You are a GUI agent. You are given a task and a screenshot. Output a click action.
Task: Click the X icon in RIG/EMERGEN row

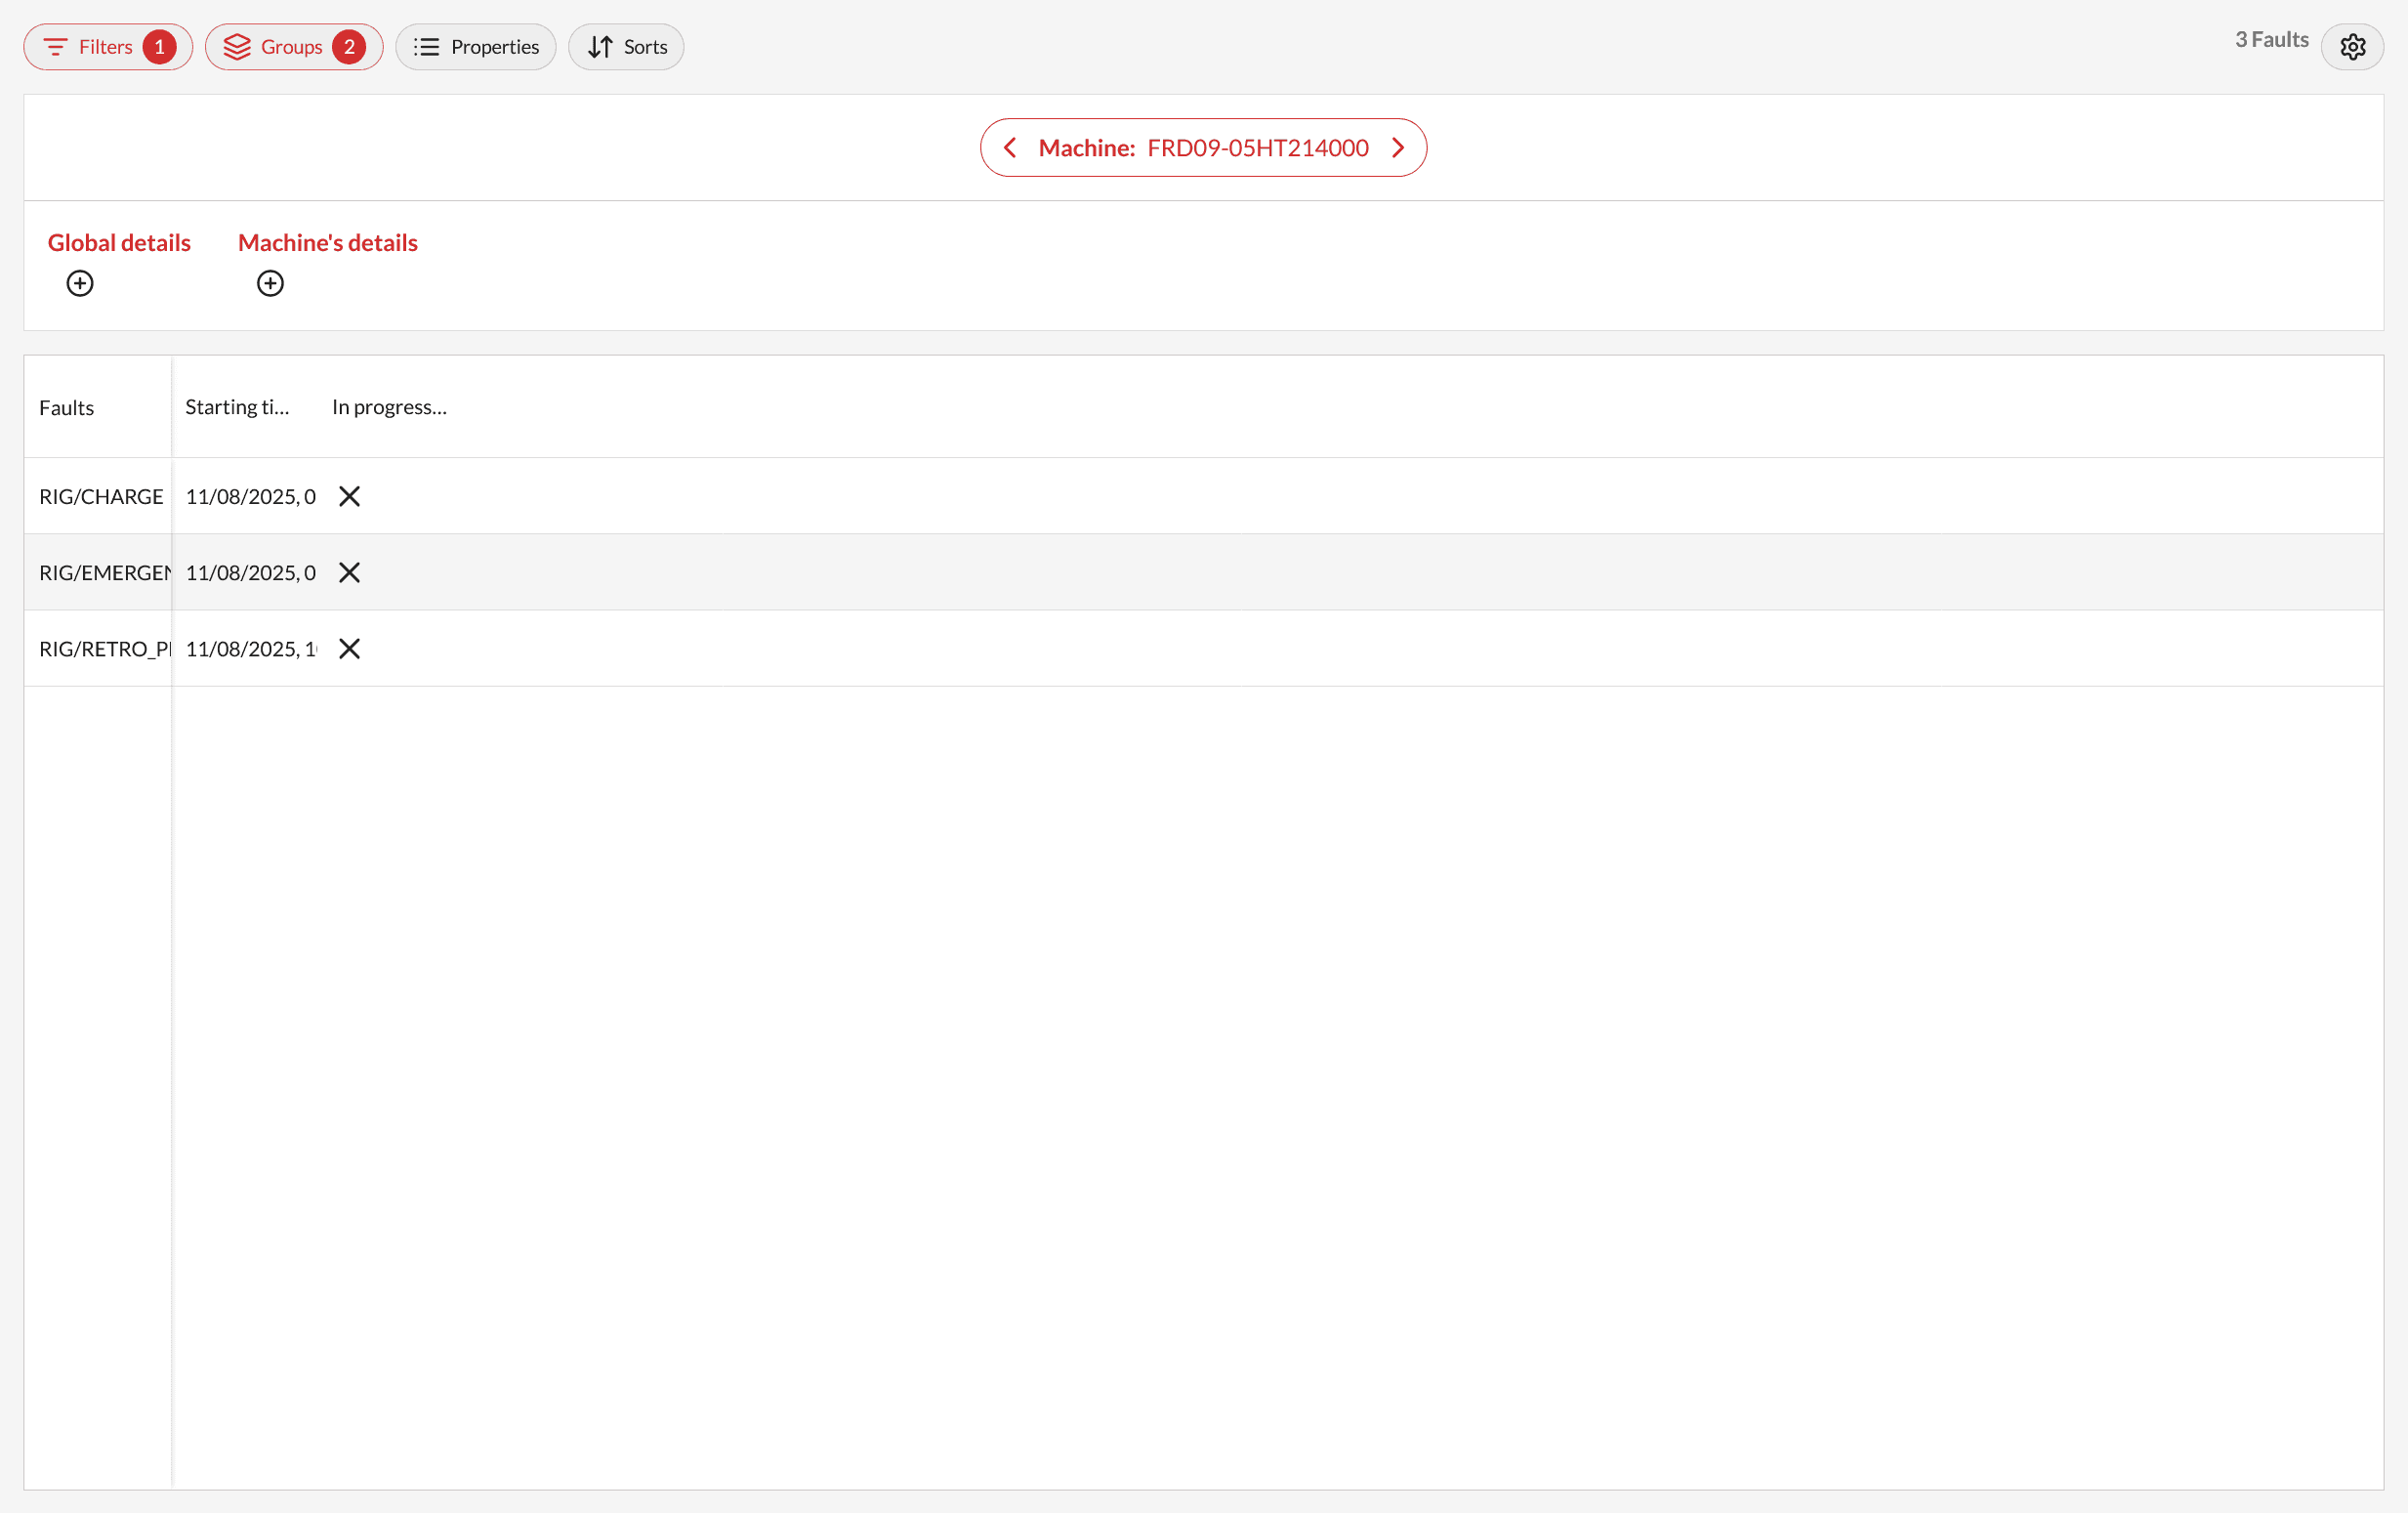[x=349, y=572]
